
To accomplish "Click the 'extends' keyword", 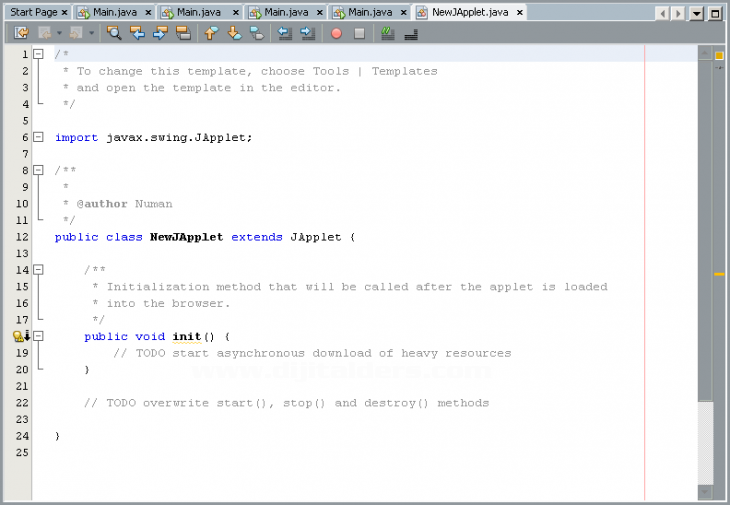I will (x=257, y=237).
